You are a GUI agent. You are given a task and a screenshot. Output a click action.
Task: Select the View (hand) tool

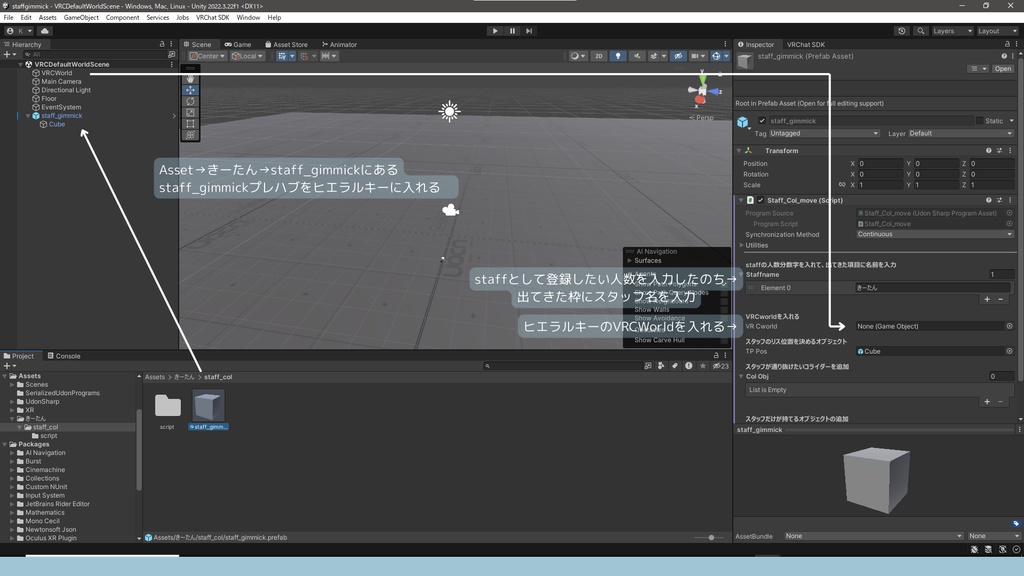pos(190,80)
